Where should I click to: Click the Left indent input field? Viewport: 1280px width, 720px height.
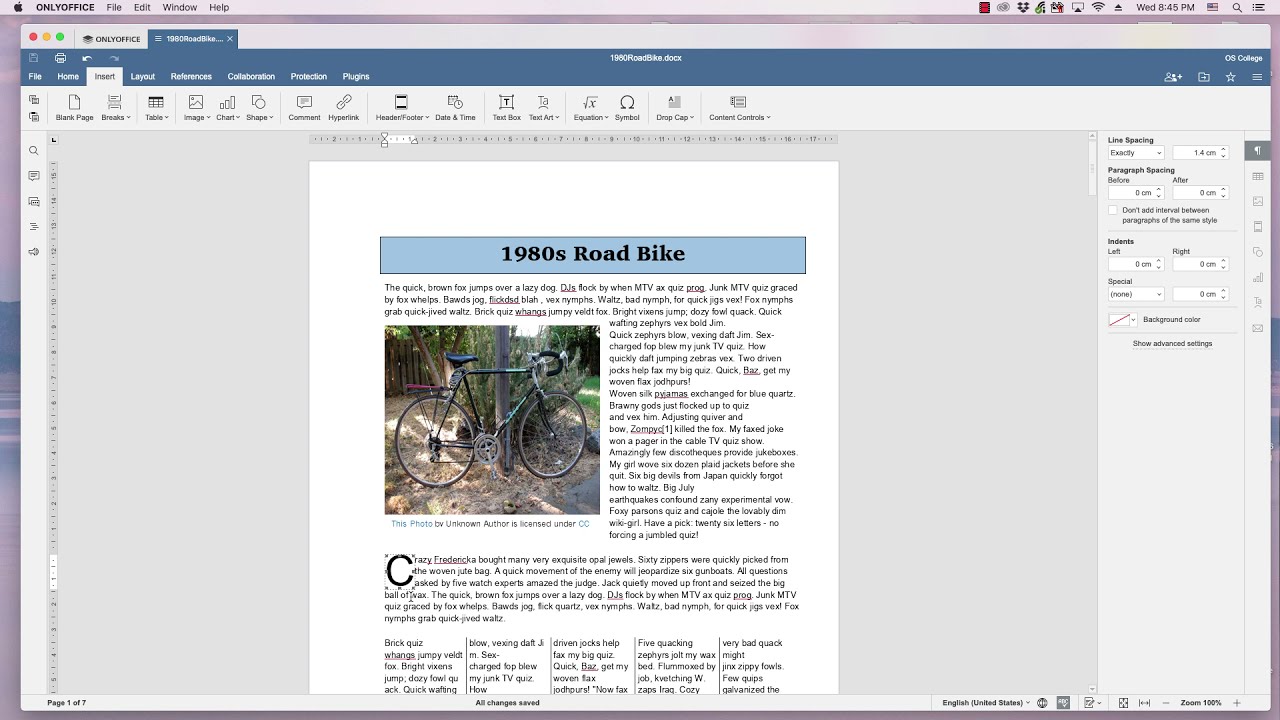pos(1136,264)
